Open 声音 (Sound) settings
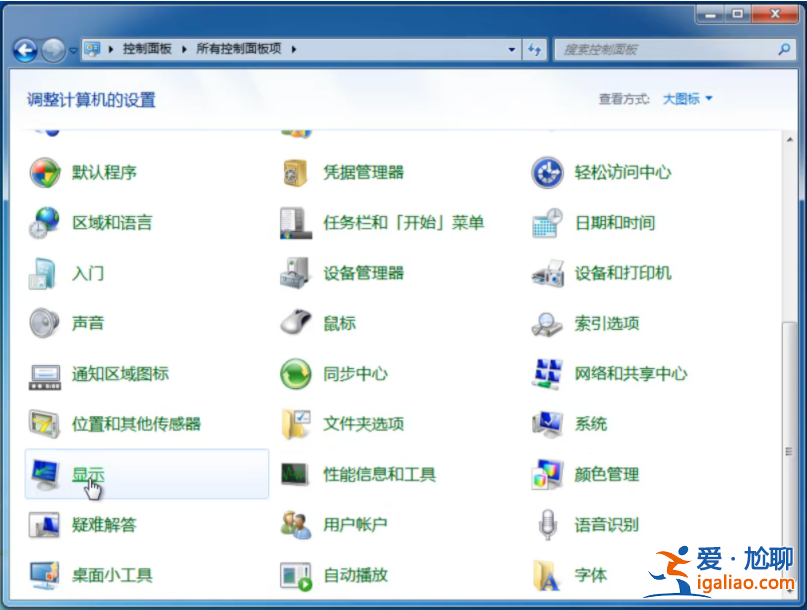Screen dimensions: 807x610 click(89, 323)
